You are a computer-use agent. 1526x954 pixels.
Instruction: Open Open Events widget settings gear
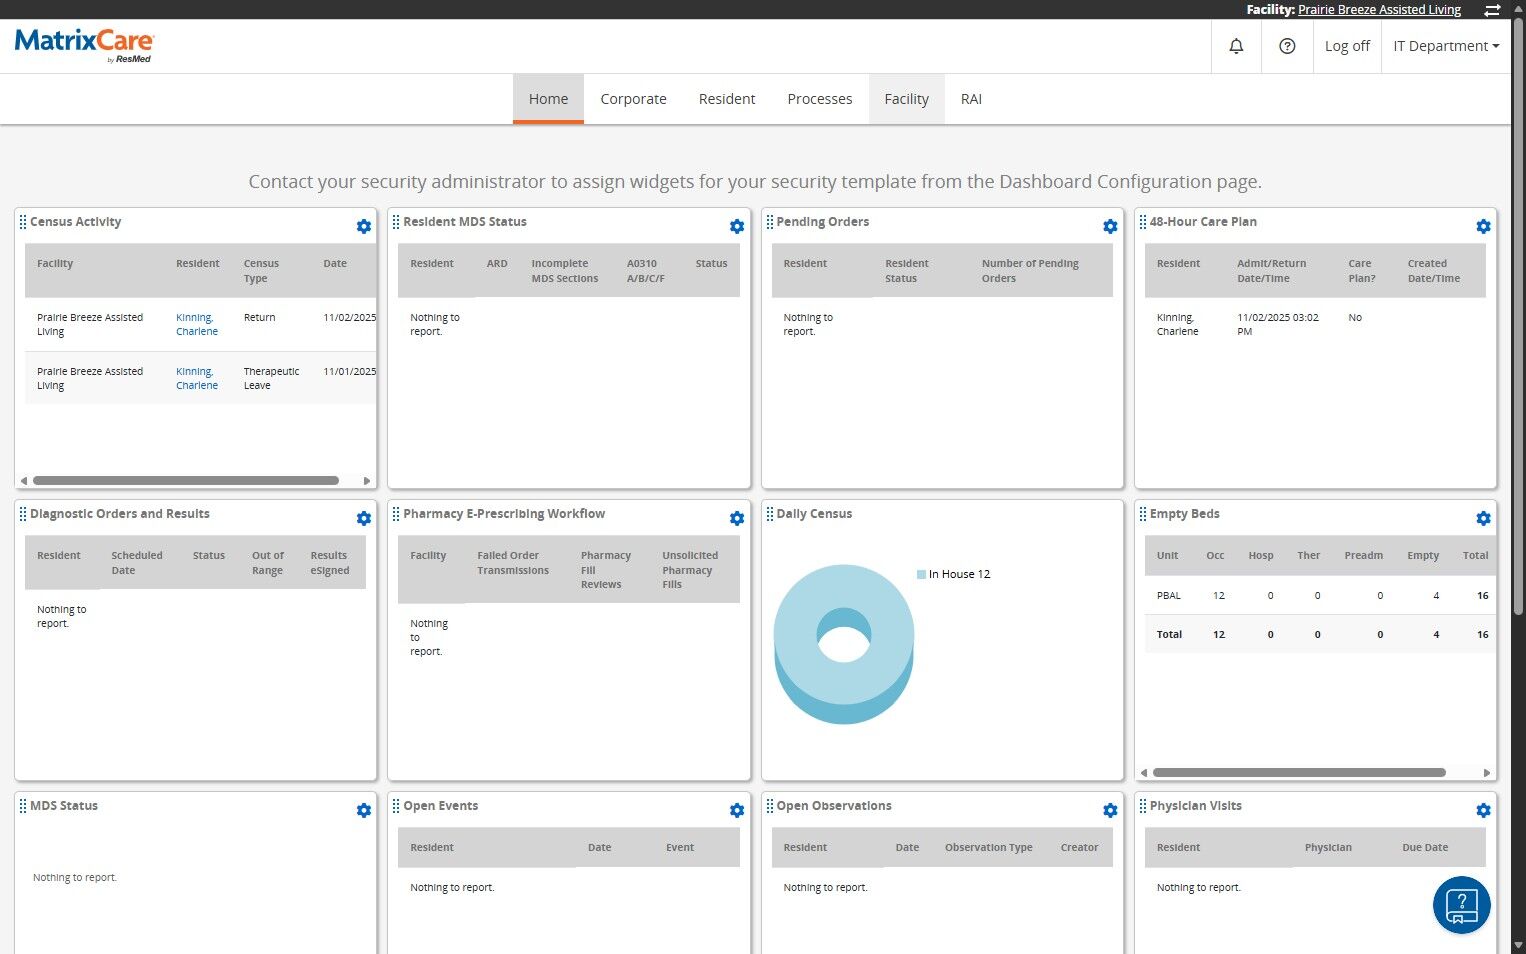tap(737, 810)
